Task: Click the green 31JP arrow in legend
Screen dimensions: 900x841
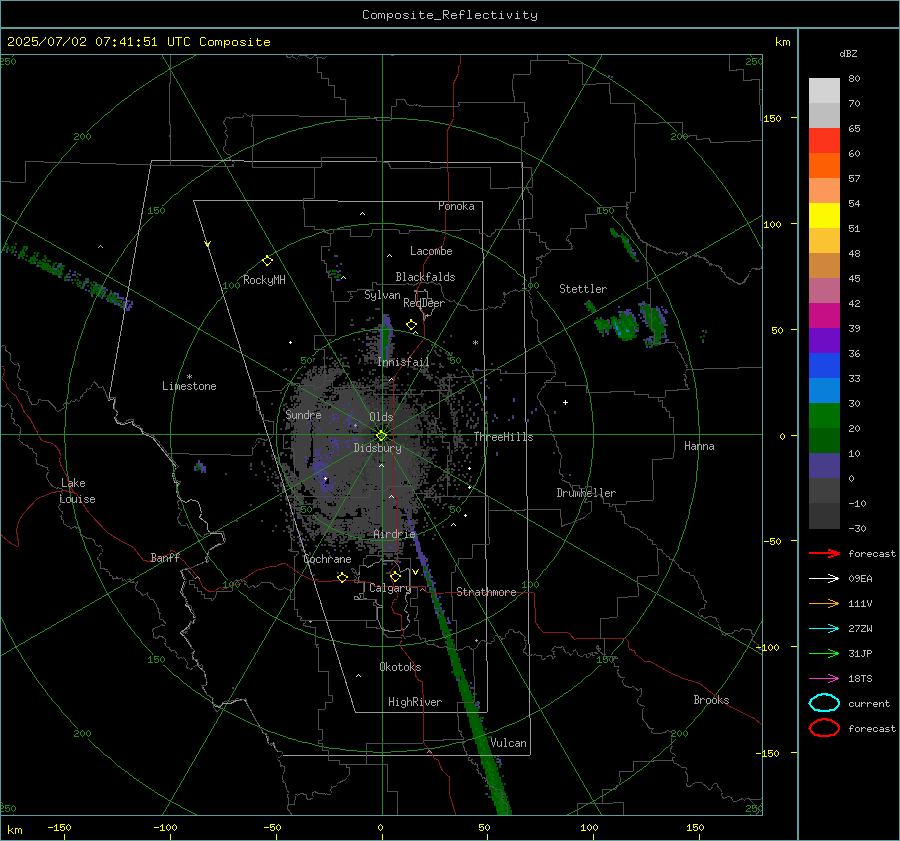Action: coord(824,653)
